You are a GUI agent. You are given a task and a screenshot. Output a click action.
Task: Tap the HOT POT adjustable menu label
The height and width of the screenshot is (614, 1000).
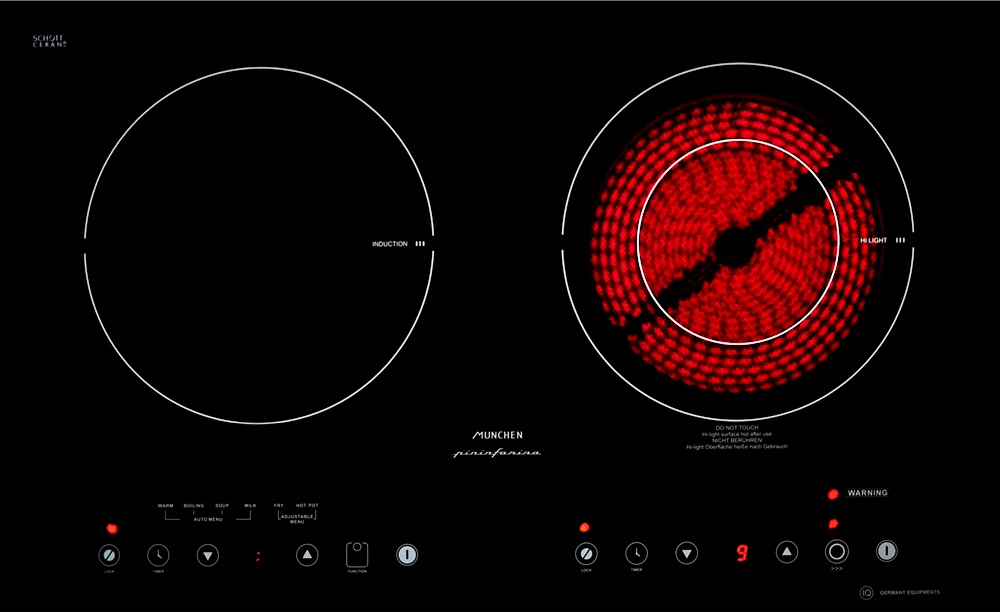point(307,506)
